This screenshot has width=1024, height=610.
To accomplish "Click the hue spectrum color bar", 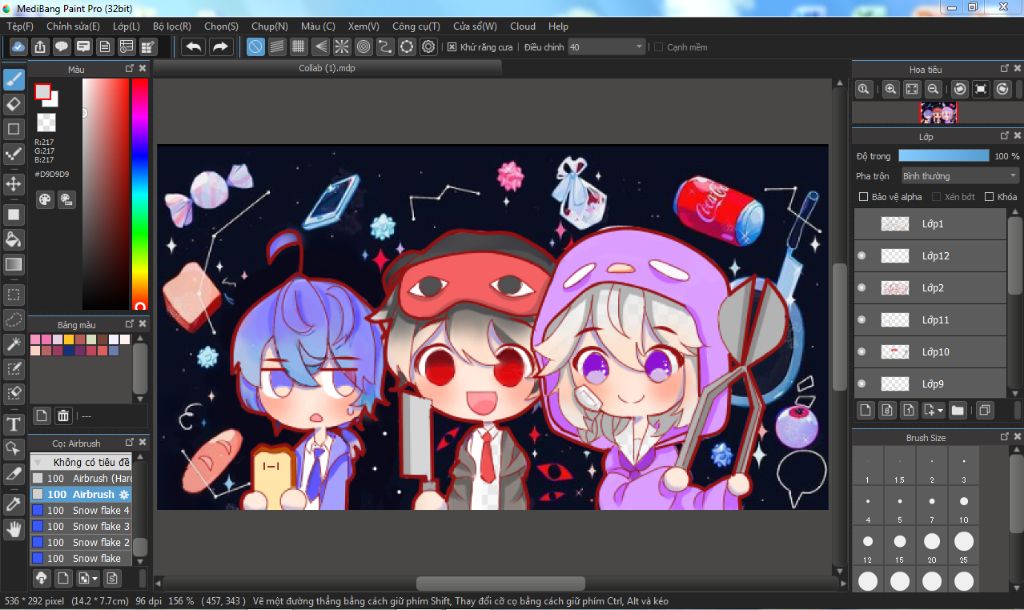I will tap(140, 194).
